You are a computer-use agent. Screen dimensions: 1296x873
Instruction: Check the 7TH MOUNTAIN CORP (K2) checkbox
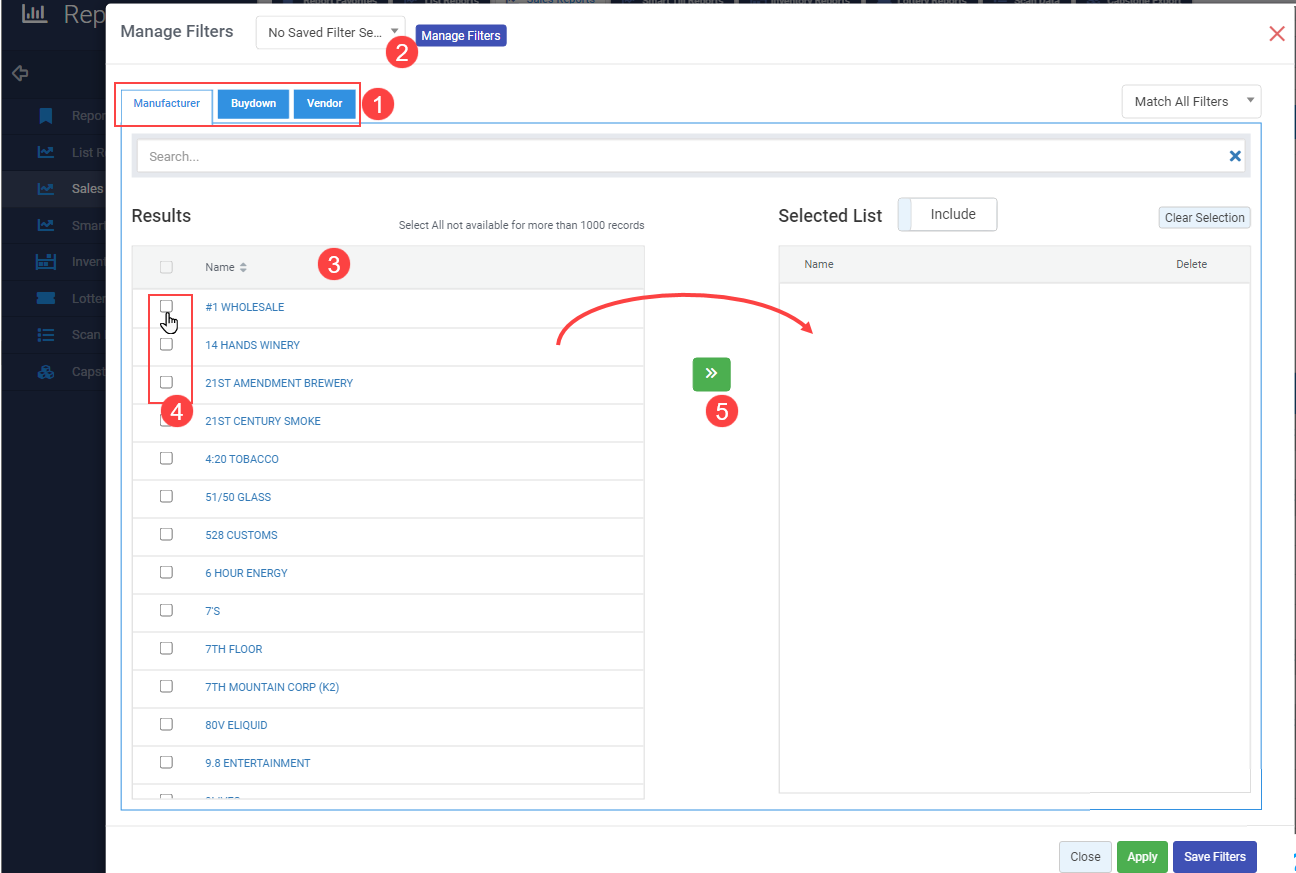tap(166, 686)
